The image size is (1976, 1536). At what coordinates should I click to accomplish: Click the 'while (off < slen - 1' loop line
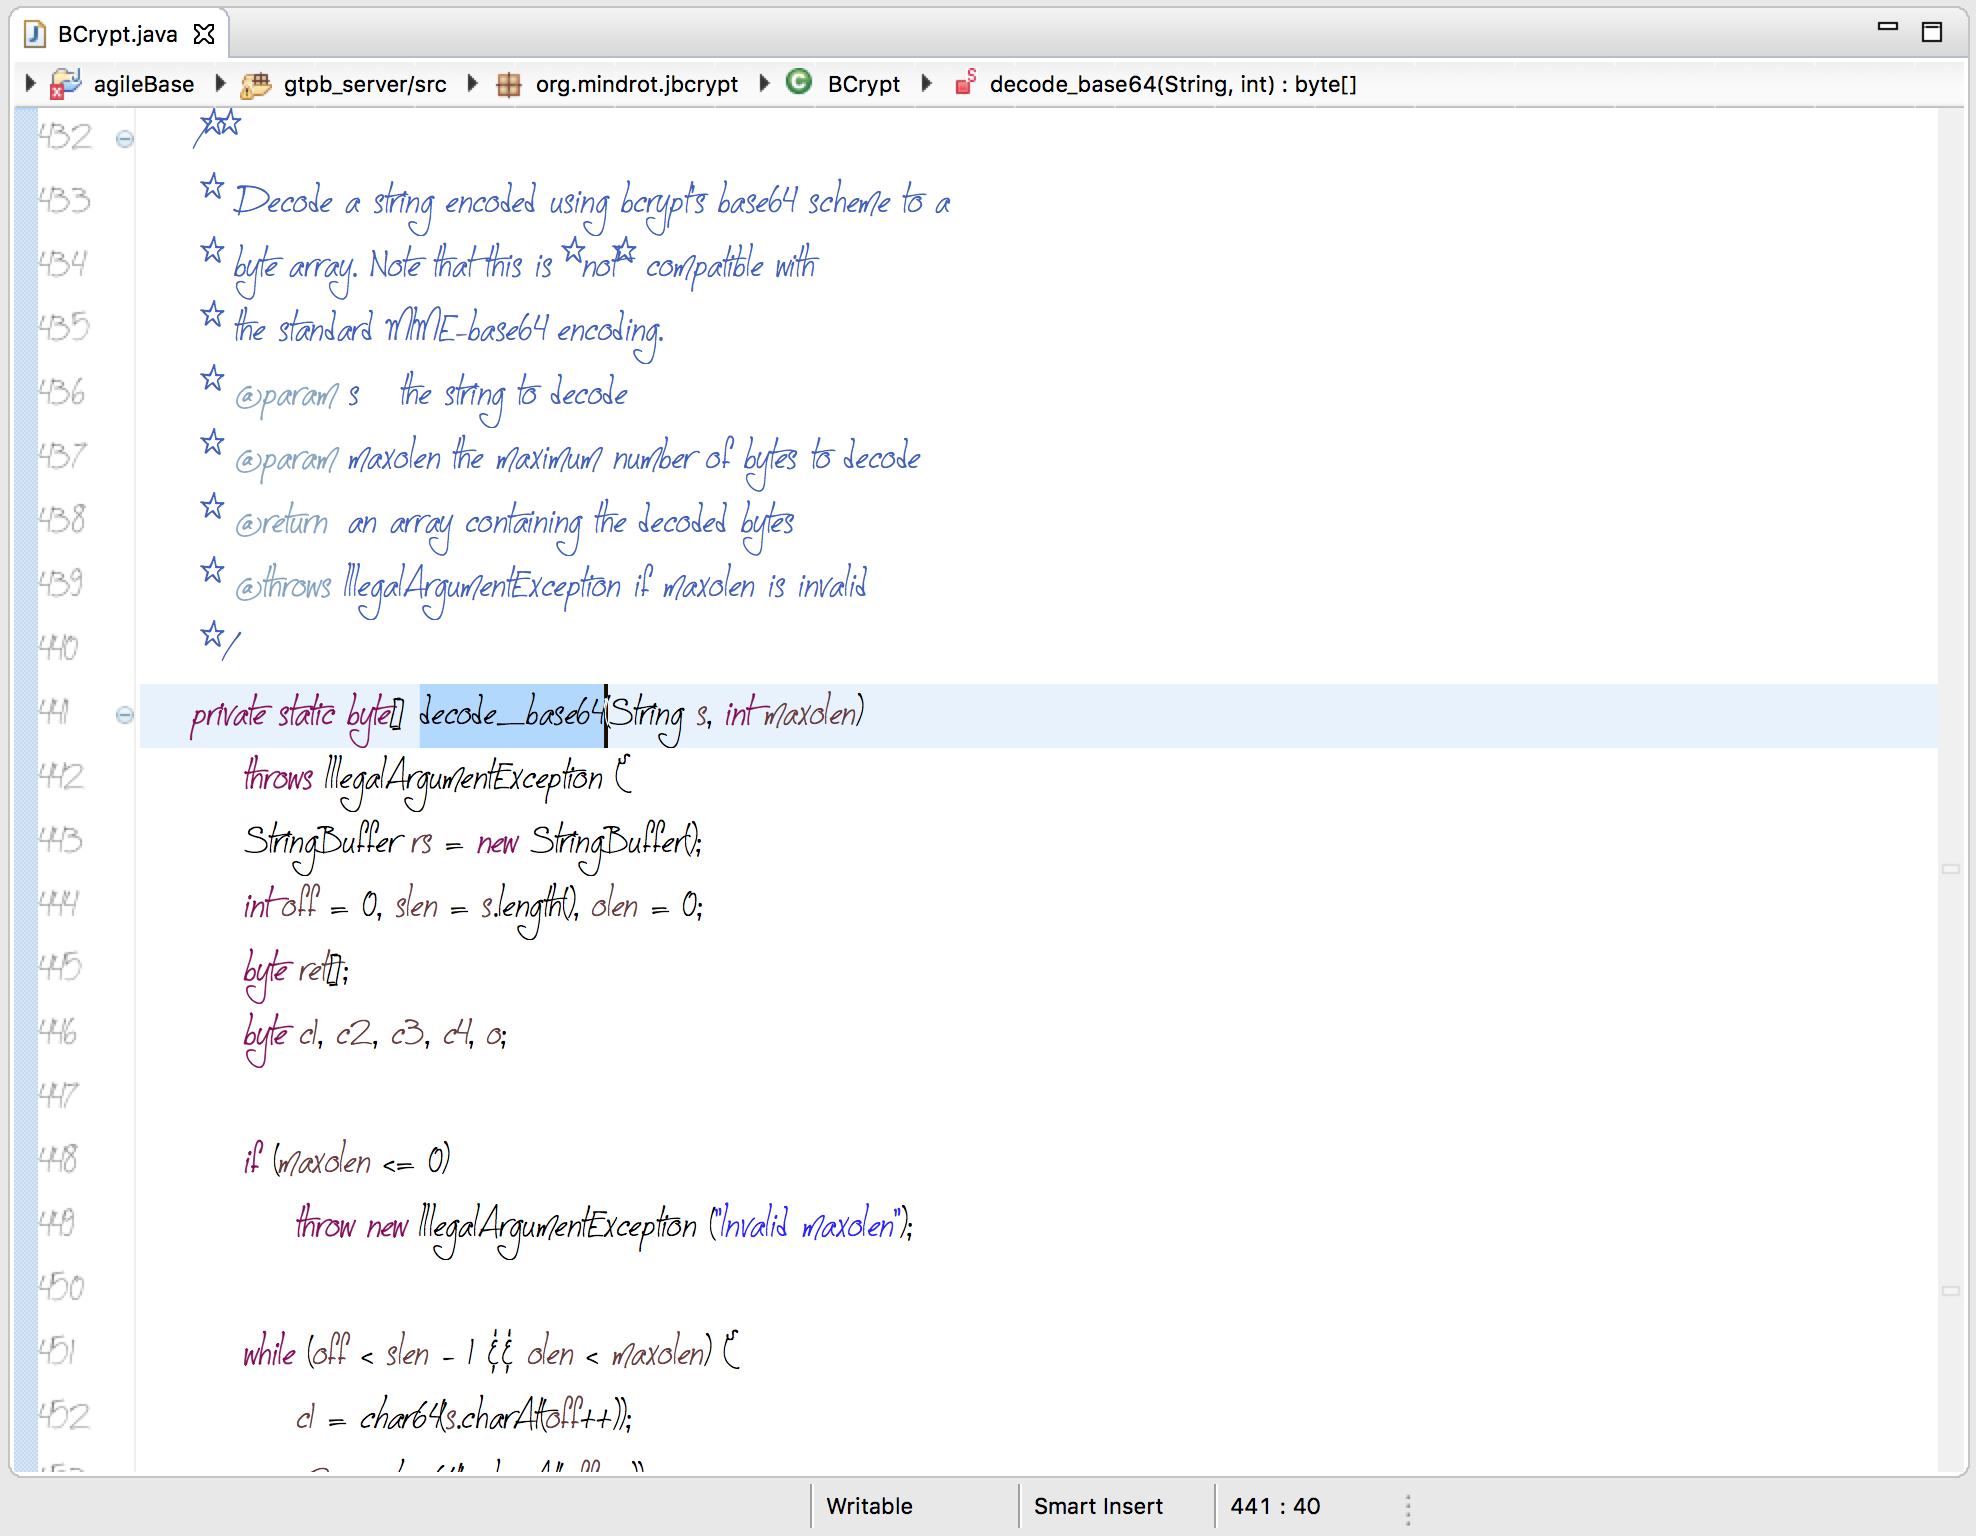coord(491,1352)
